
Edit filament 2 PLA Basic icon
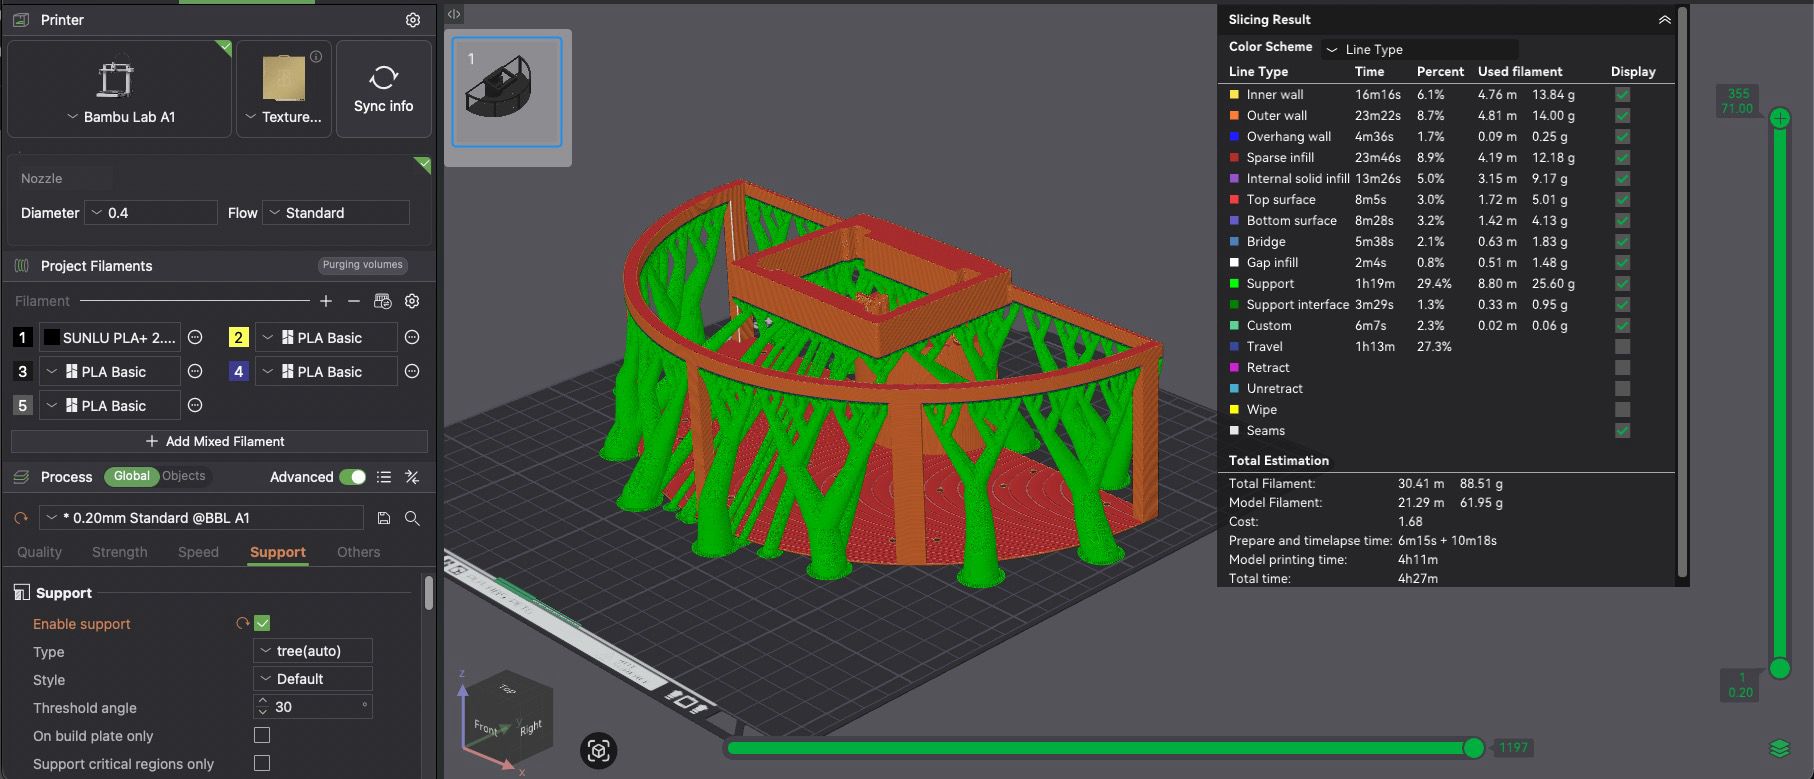pos(412,338)
